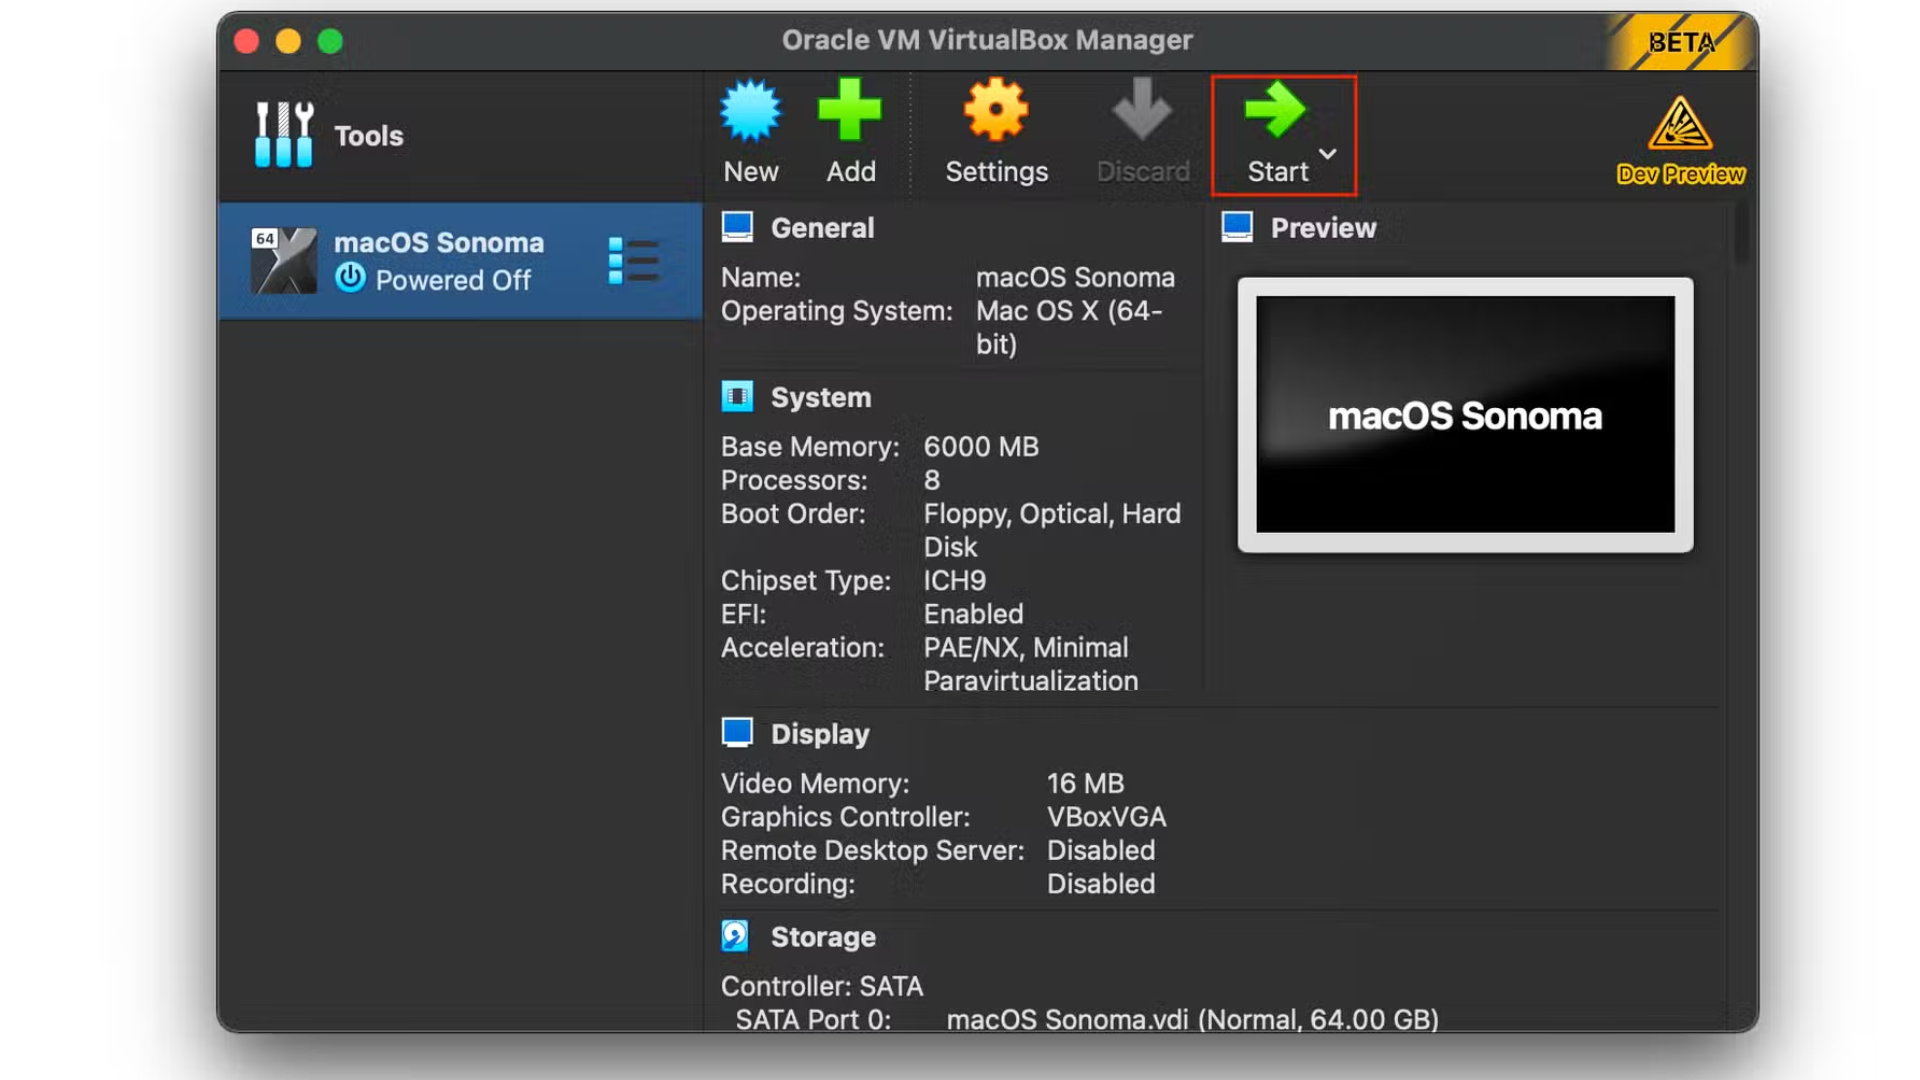
Task: Click the Tools wrench and screwdriver icon
Action: pos(284,135)
